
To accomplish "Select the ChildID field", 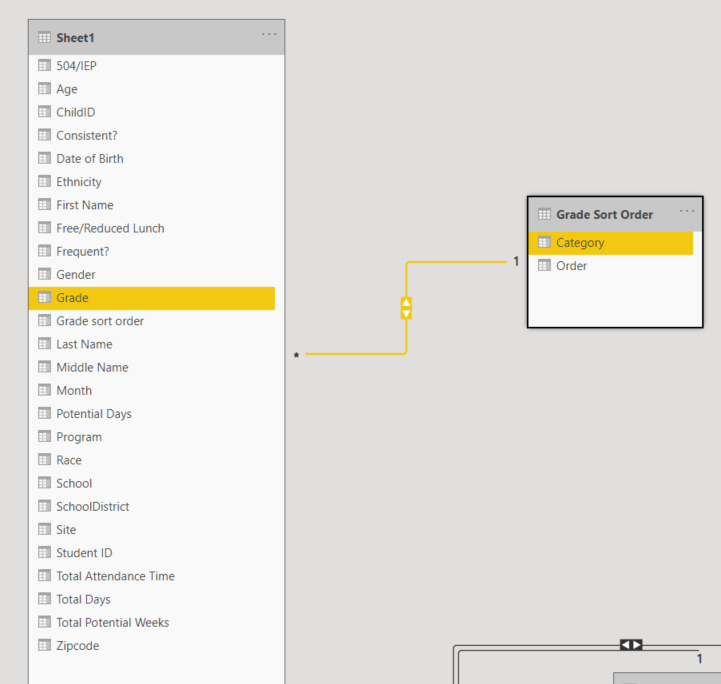I will point(152,112).
